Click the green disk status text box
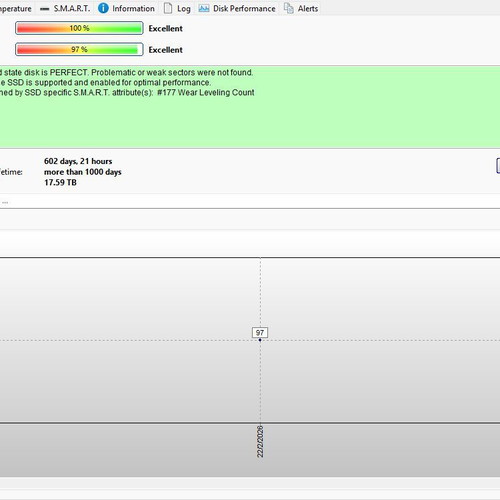This screenshot has width=500, height=500. point(250,107)
